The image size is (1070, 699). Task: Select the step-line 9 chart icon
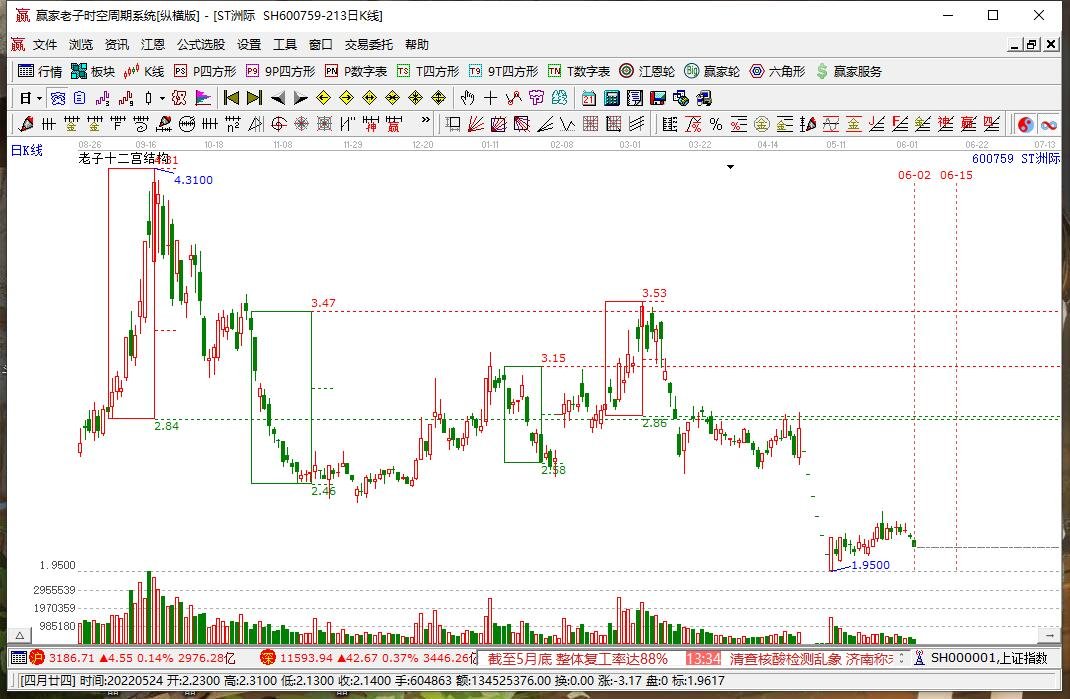click(126, 98)
